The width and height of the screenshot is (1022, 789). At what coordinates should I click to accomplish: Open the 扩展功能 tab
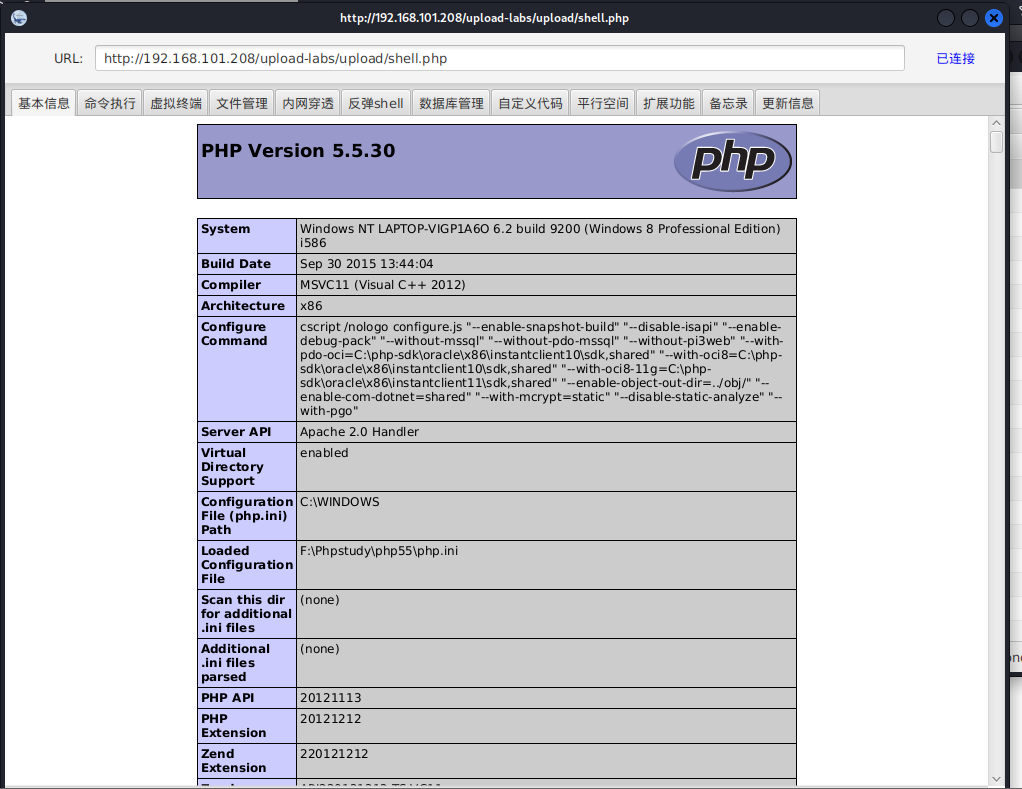tap(668, 104)
